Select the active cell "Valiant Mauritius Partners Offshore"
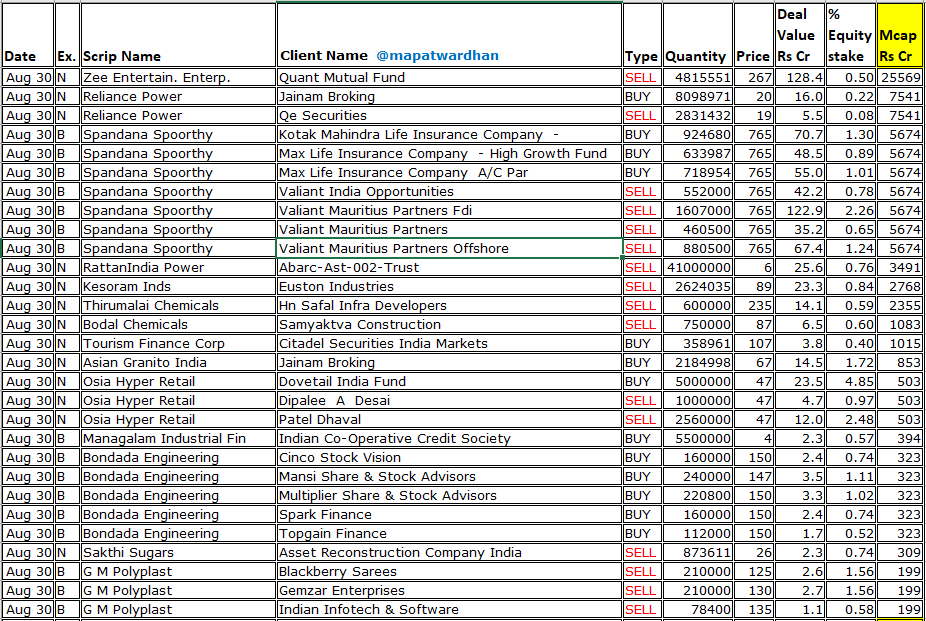The width and height of the screenshot is (926, 621). (x=449, y=249)
